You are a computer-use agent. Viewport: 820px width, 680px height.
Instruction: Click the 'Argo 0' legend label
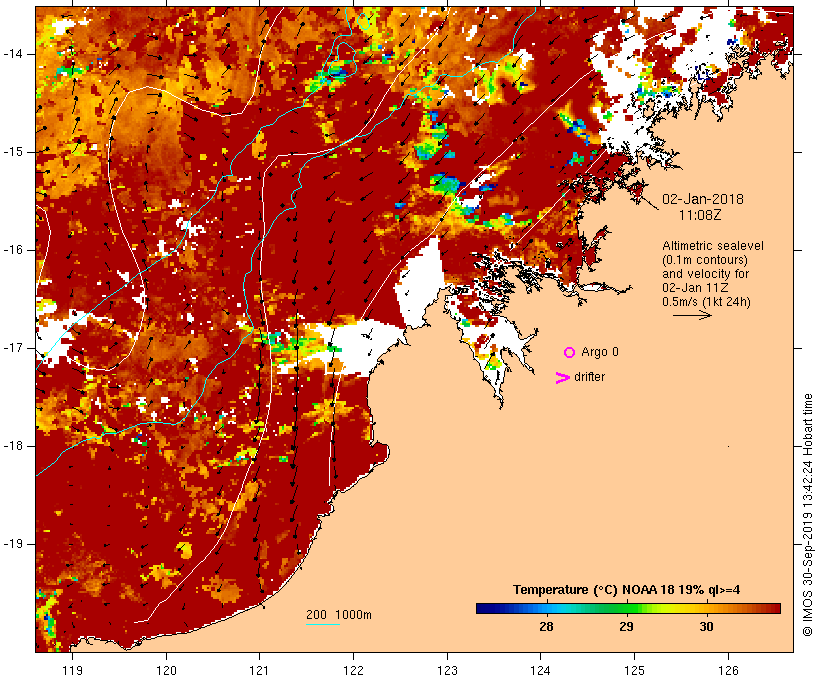coord(600,352)
